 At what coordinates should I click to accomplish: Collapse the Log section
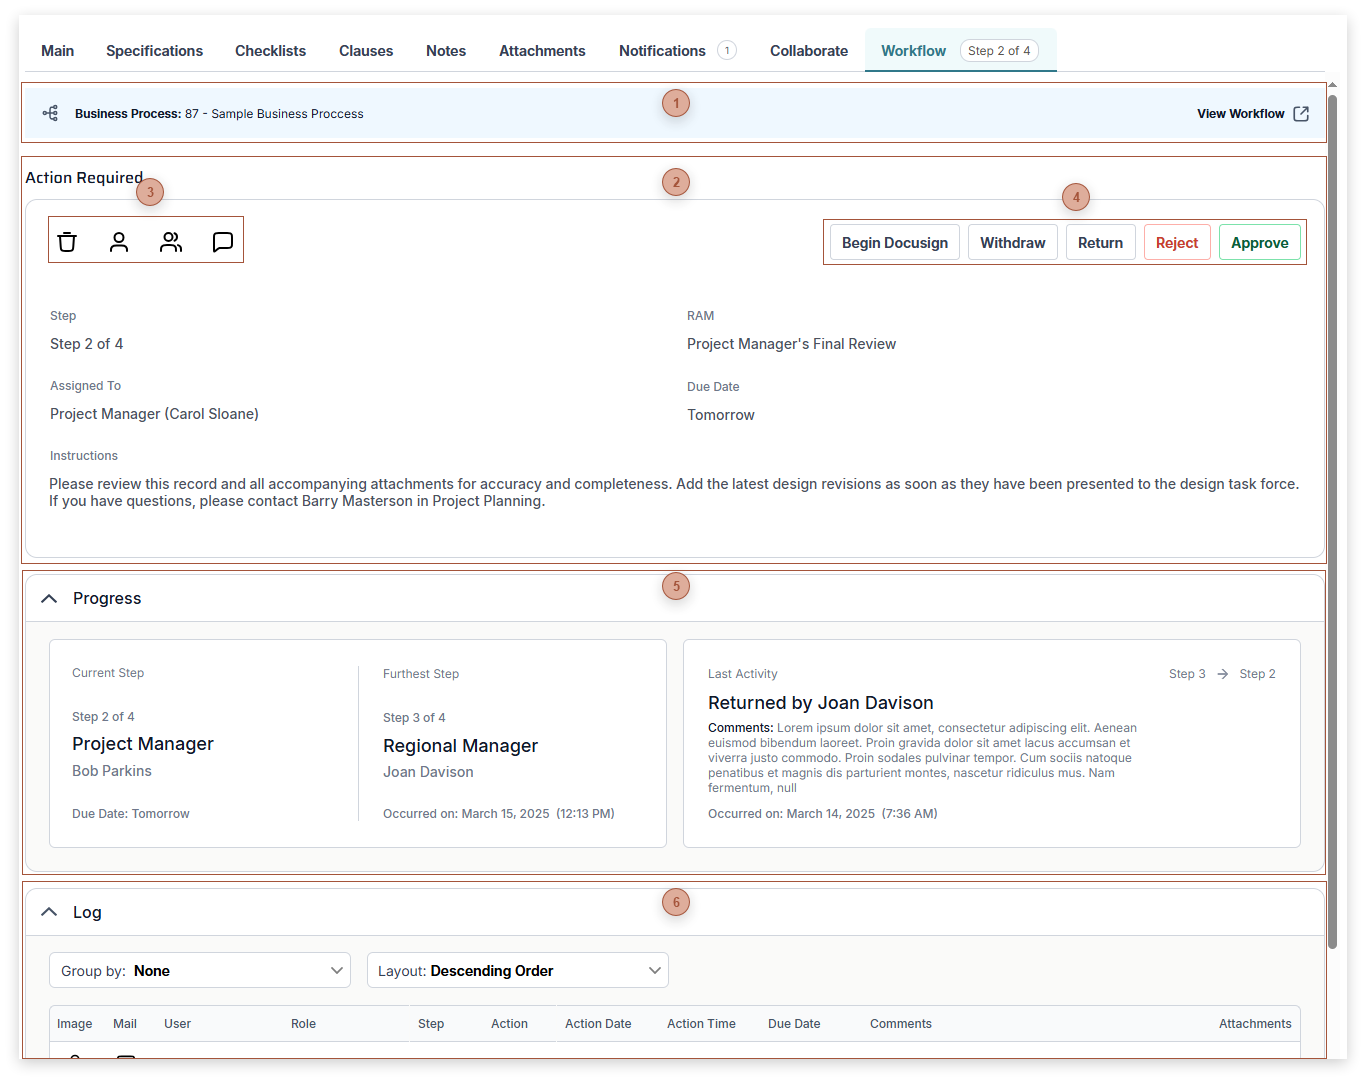click(x=48, y=911)
